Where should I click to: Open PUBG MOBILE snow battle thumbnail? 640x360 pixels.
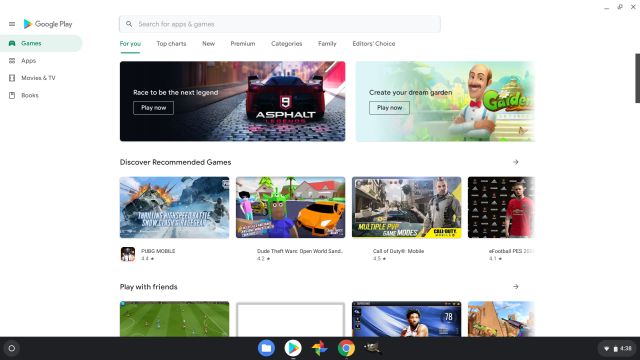(x=174, y=207)
